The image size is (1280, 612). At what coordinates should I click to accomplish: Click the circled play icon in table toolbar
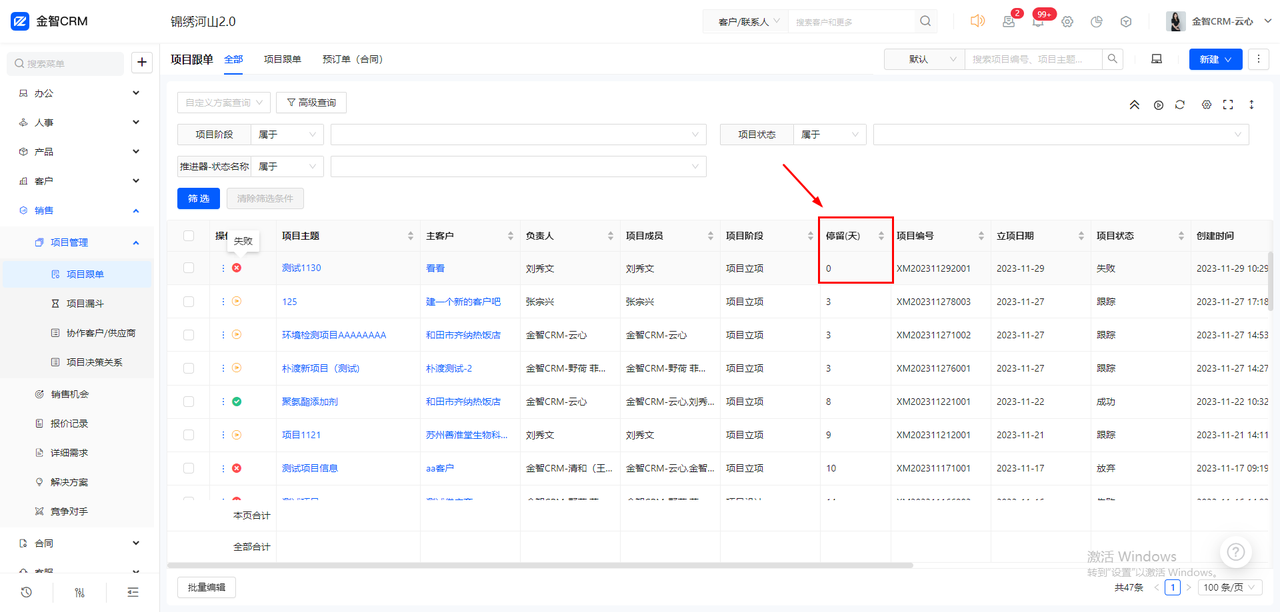1158,104
